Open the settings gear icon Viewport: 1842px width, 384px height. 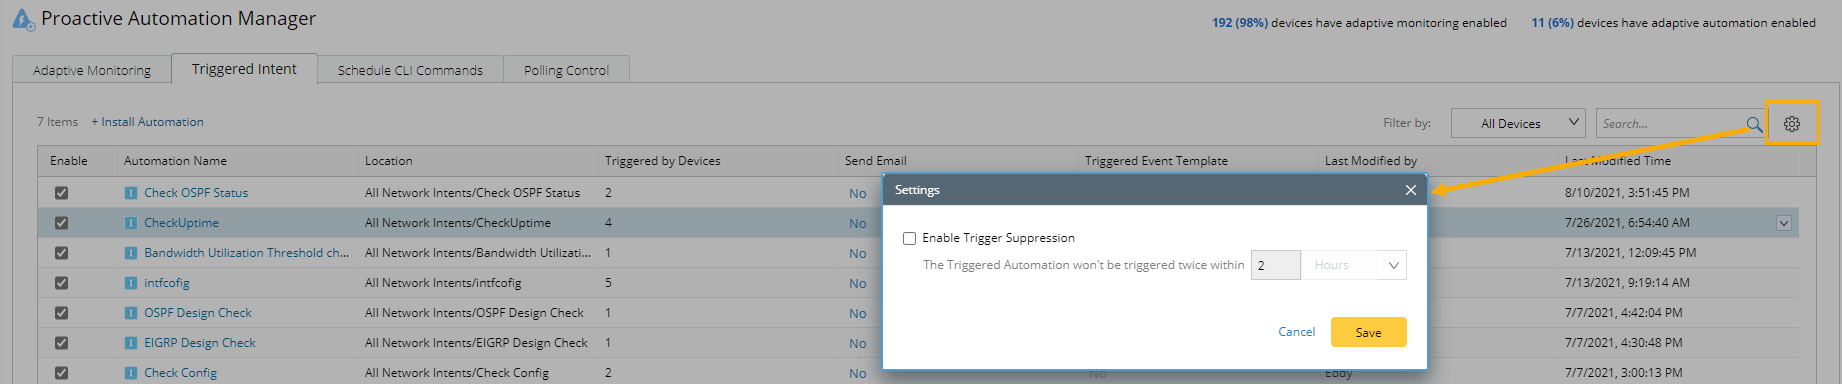coord(1791,123)
